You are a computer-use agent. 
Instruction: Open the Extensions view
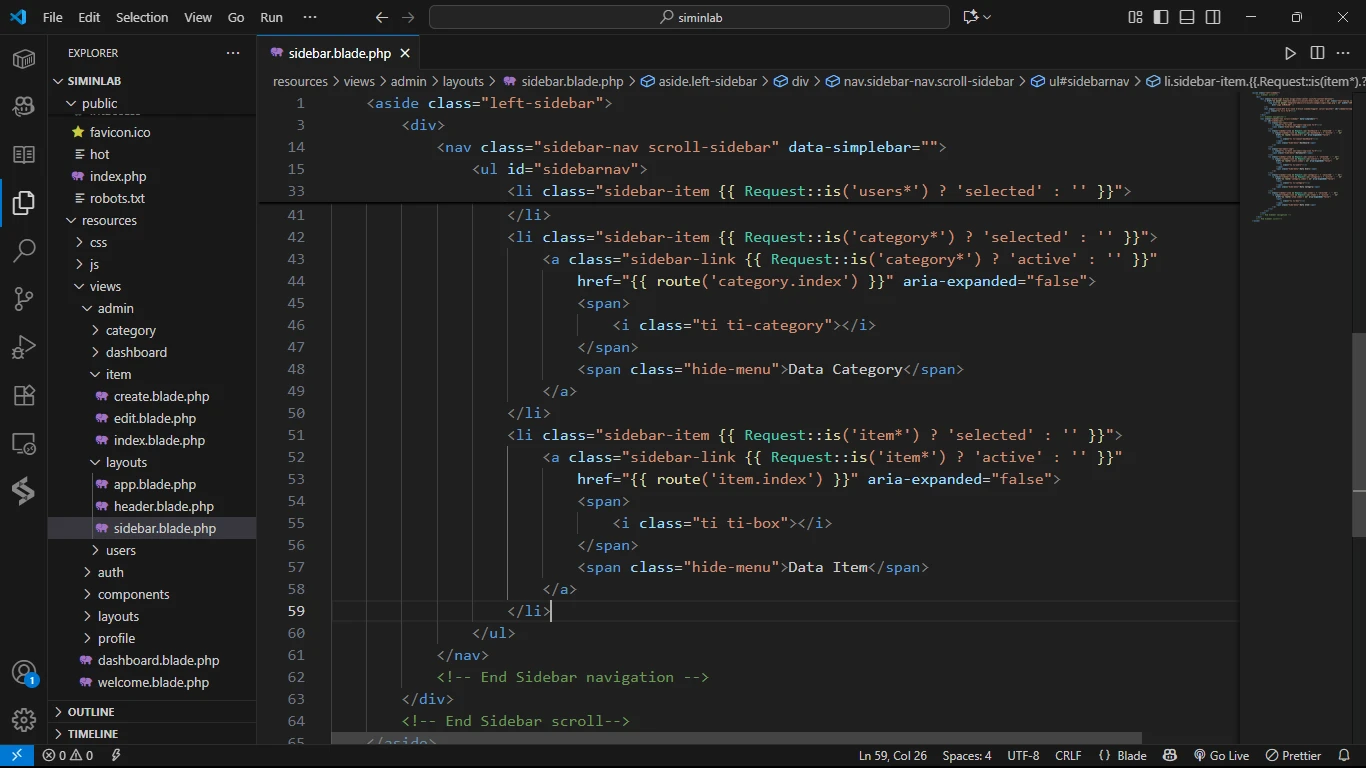[24, 395]
